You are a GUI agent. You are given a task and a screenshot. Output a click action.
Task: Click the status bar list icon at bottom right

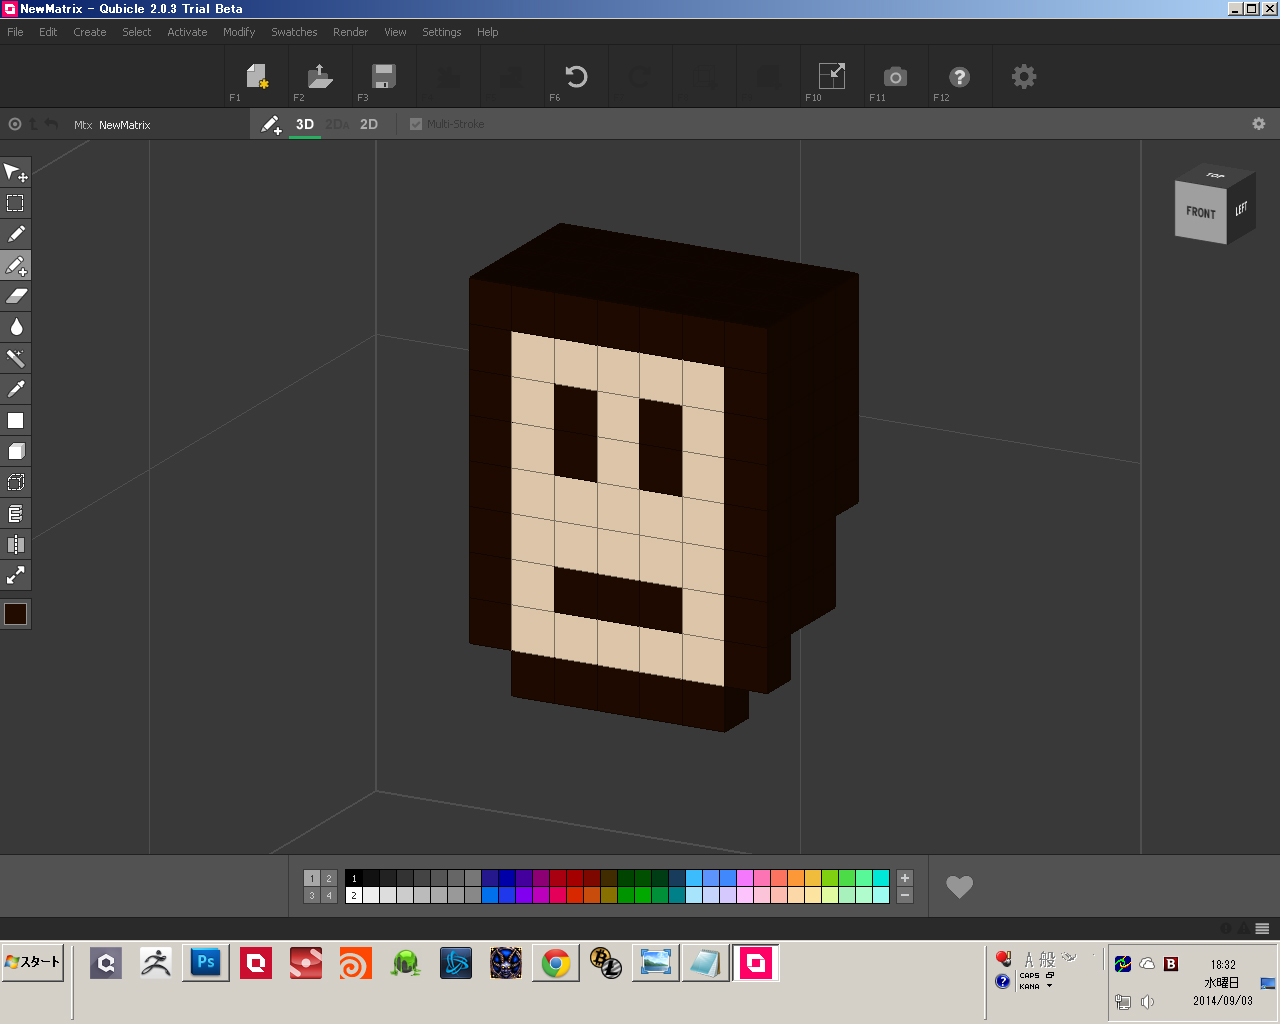(1262, 928)
